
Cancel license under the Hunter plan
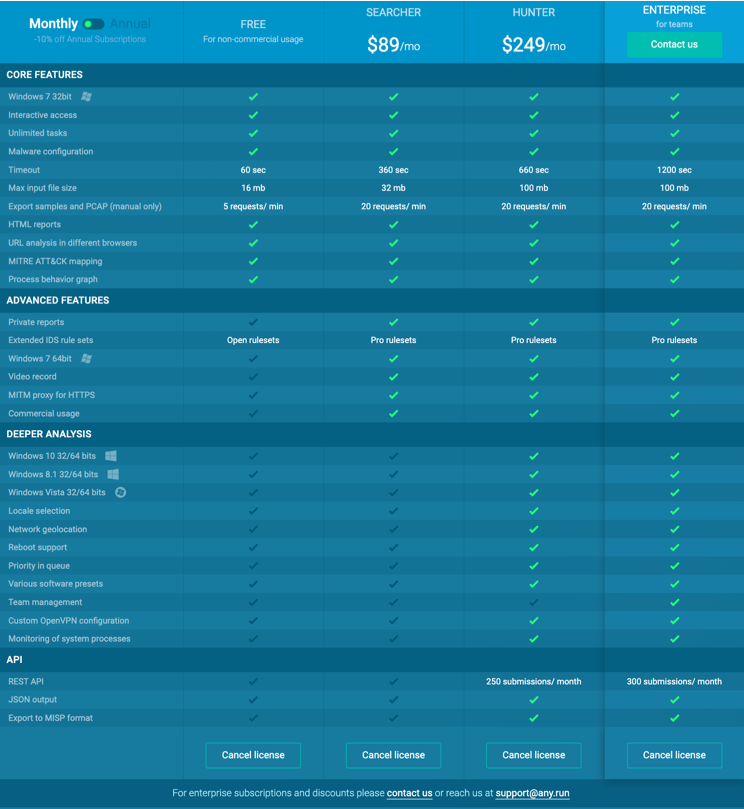pyautogui.click(x=533, y=755)
